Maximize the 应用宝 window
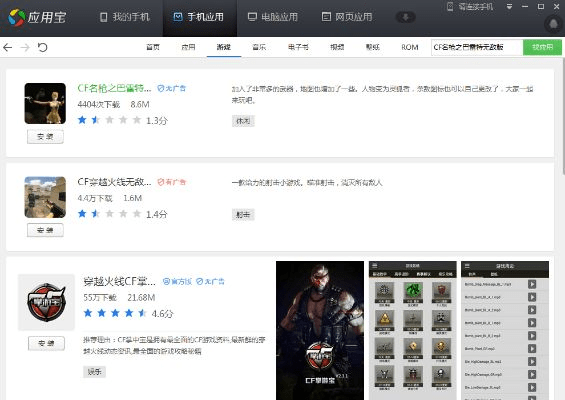The image size is (565, 400). tap(541, 6)
